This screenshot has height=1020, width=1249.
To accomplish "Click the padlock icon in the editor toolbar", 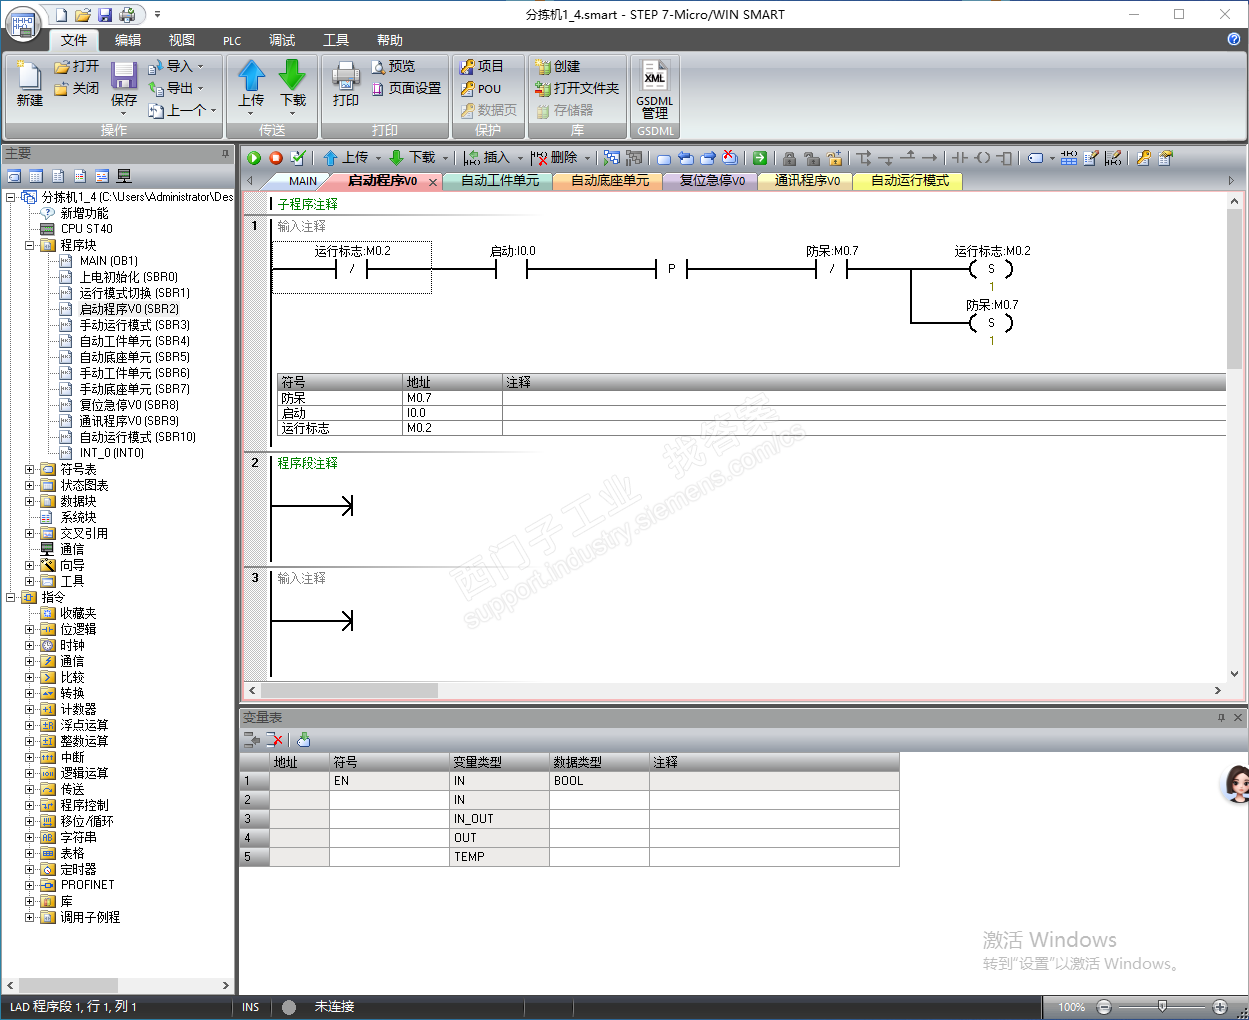I will point(789,158).
